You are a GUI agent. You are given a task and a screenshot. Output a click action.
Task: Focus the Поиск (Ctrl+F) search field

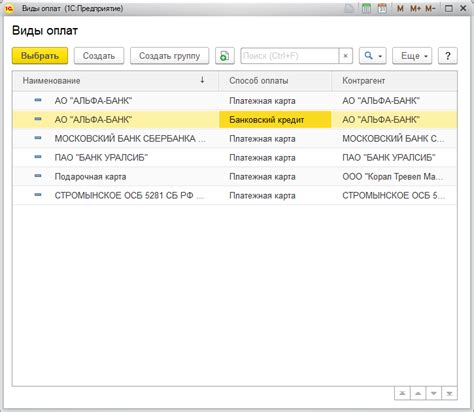pyautogui.click(x=289, y=56)
